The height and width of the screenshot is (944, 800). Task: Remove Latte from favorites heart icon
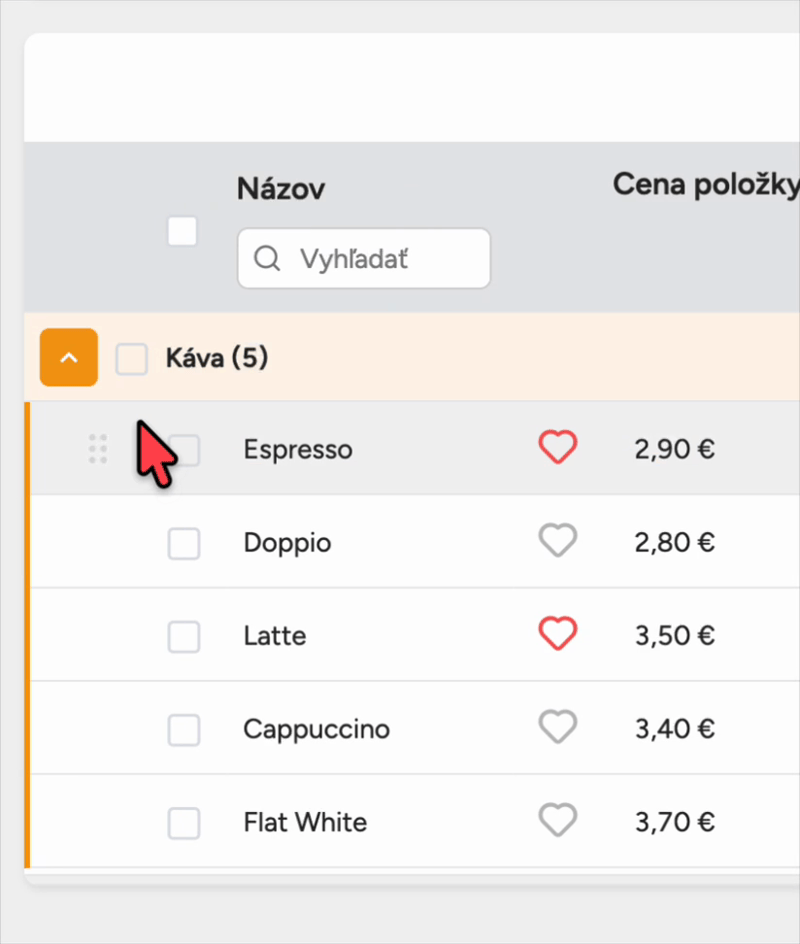click(x=557, y=634)
